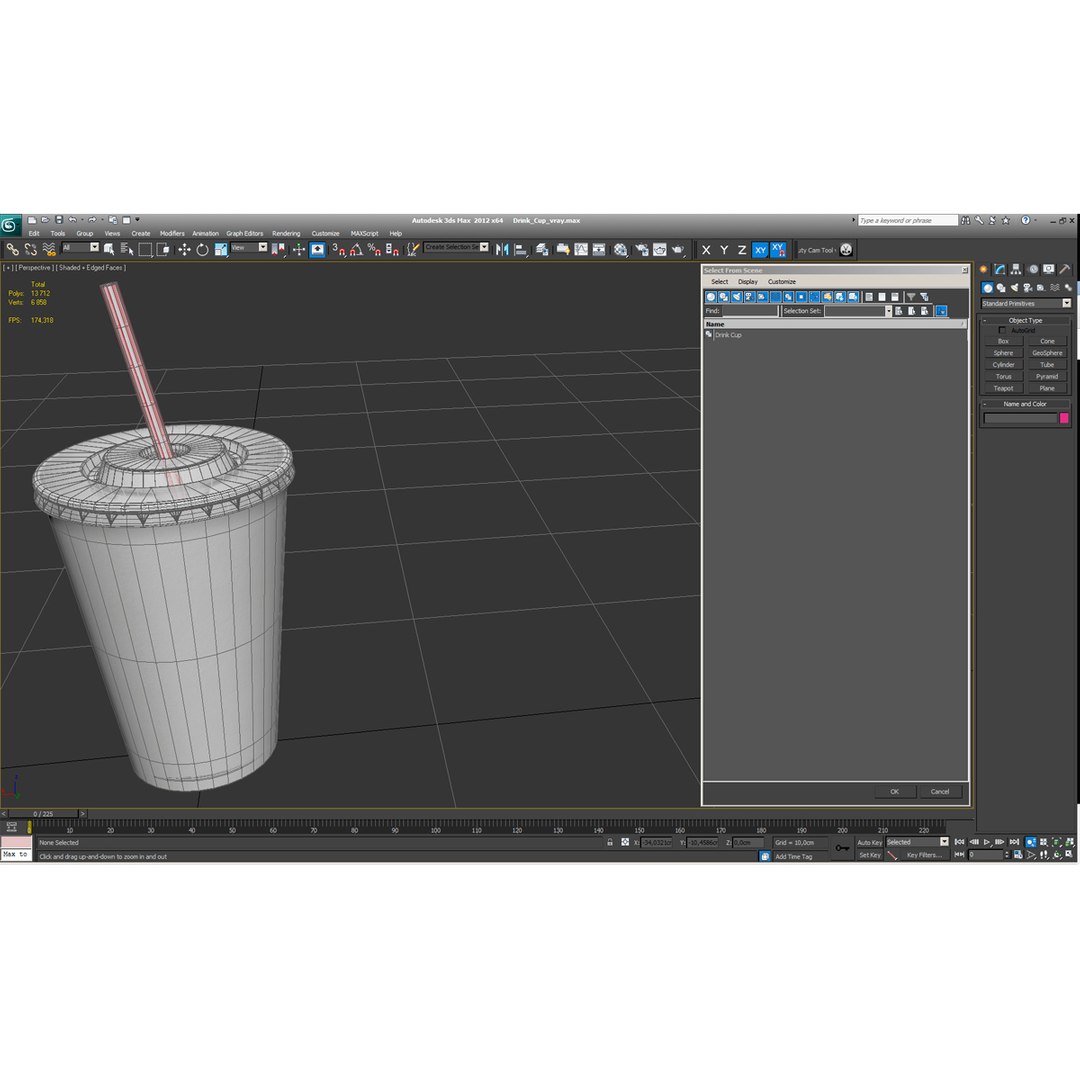Toggle the 3D Snaps button
1080x1080 pixels.
(338, 249)
